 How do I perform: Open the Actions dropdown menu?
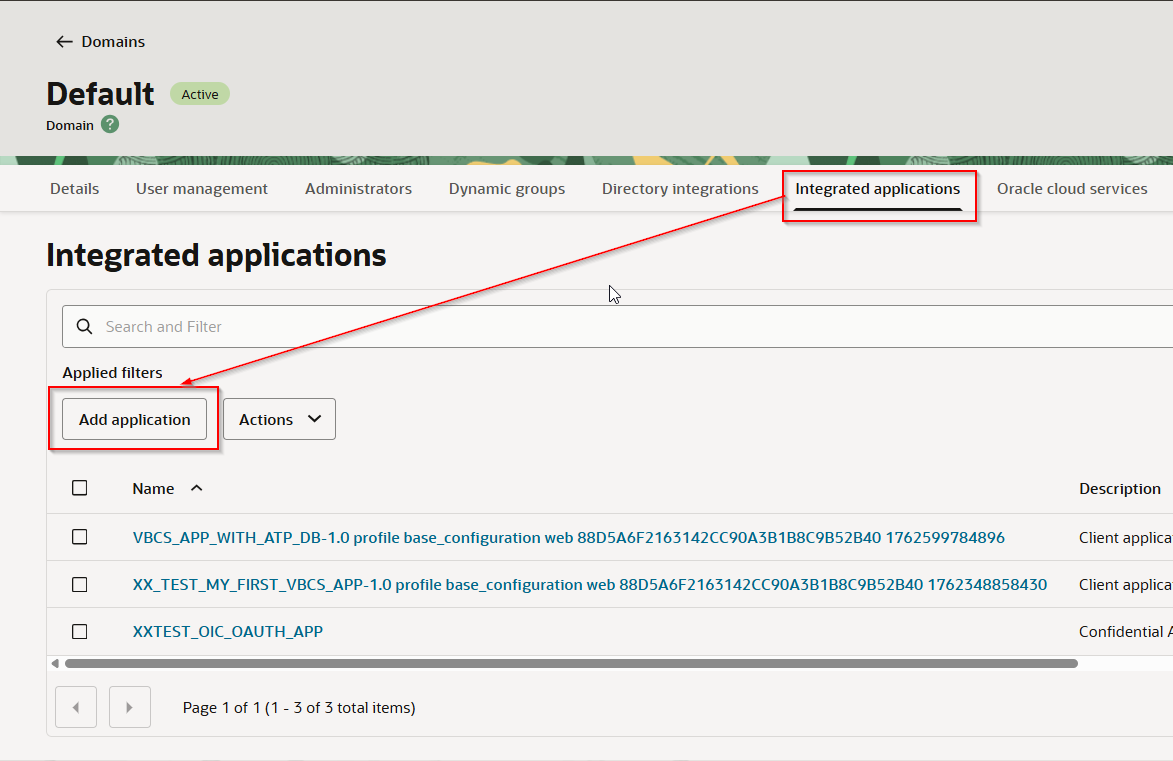[279, 419]
